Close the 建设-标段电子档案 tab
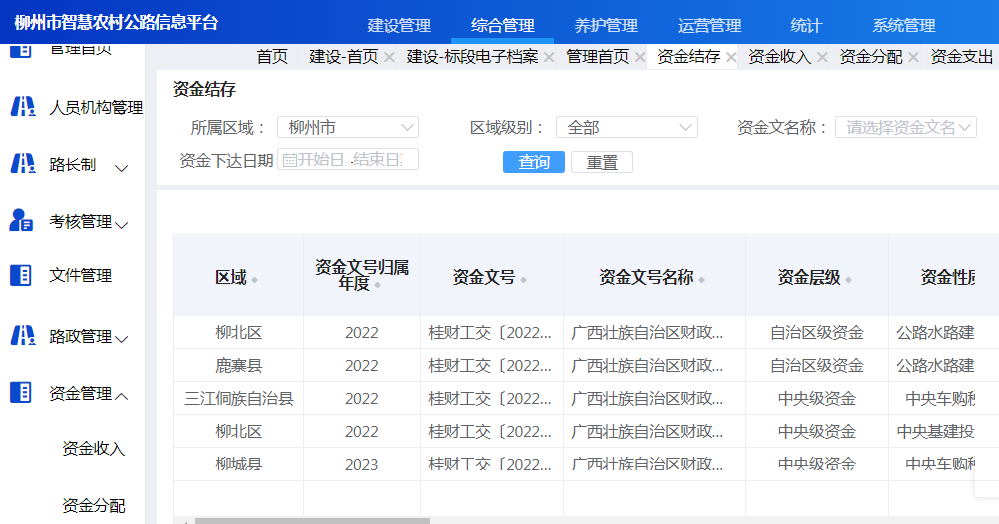The image size is (999, 524). pyautogui.click(x=549, y=58)
